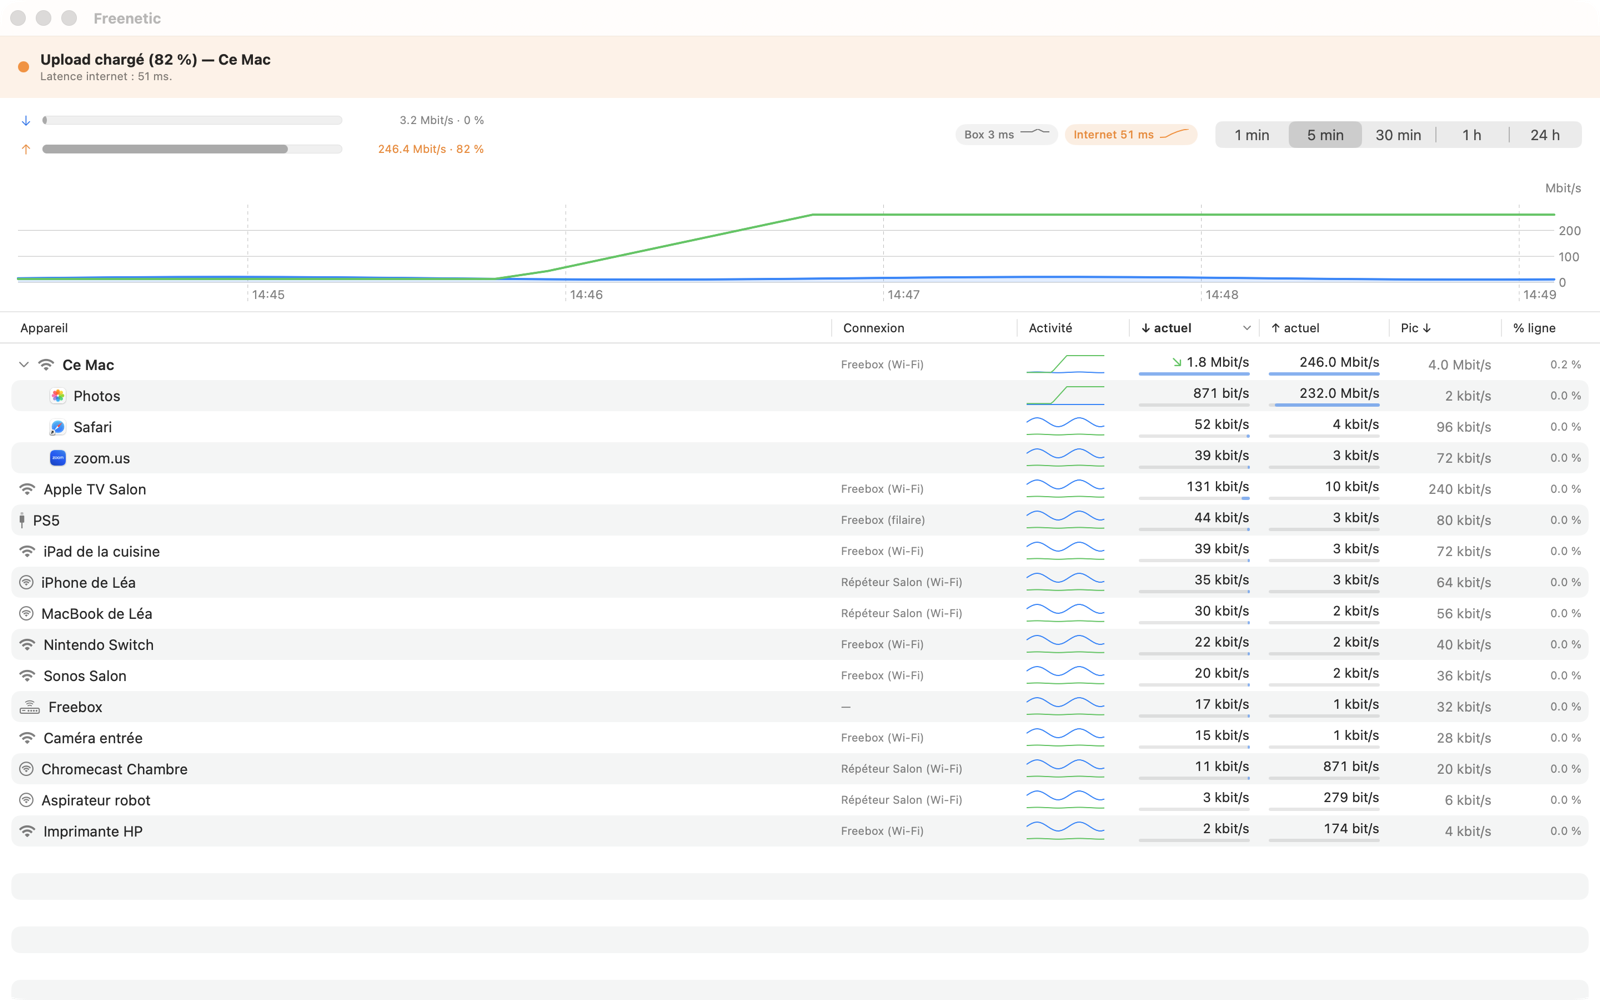The width and height of the screenshot is (1600, 1000).
Task: Click the orange status dot in the alert banner
Action: pyautogui.click(x=23, y=67)
